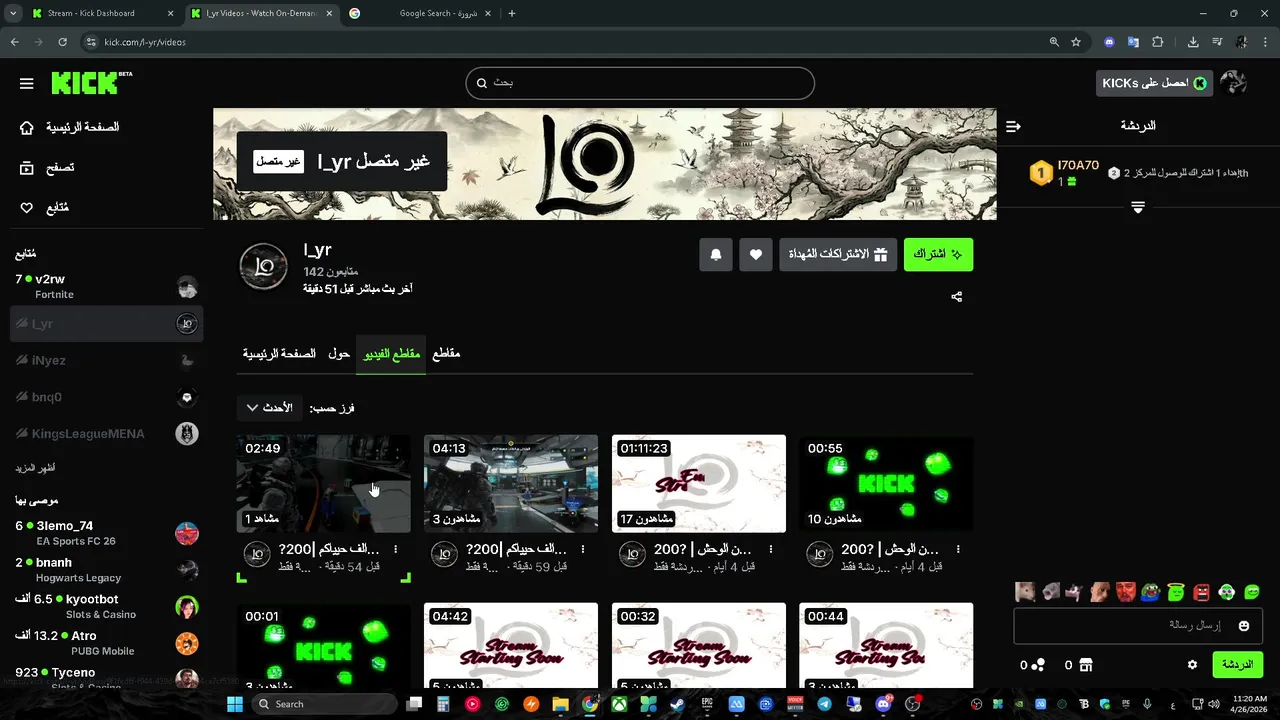Open chat settings gear icon
Screen dimensions: 1280x720
[1192, 665]
